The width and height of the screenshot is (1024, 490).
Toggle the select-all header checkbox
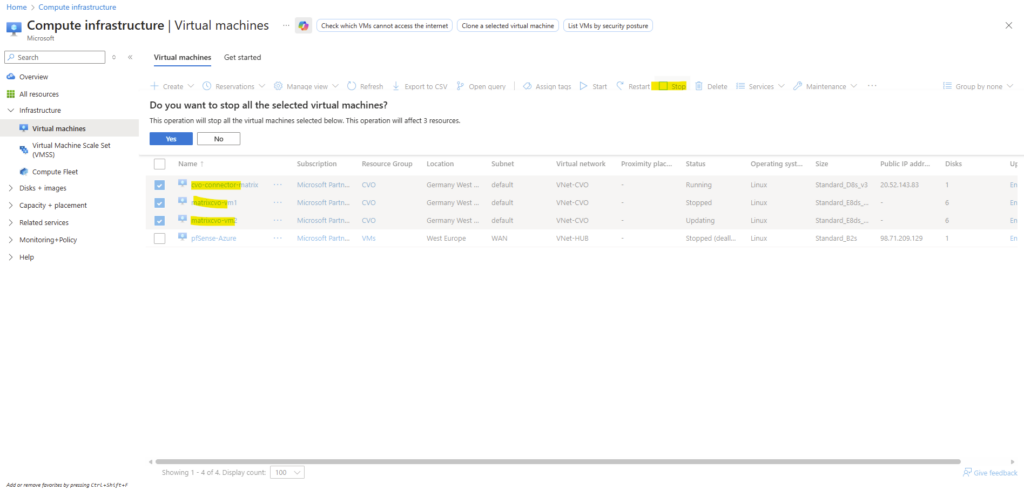coord(160,163)
